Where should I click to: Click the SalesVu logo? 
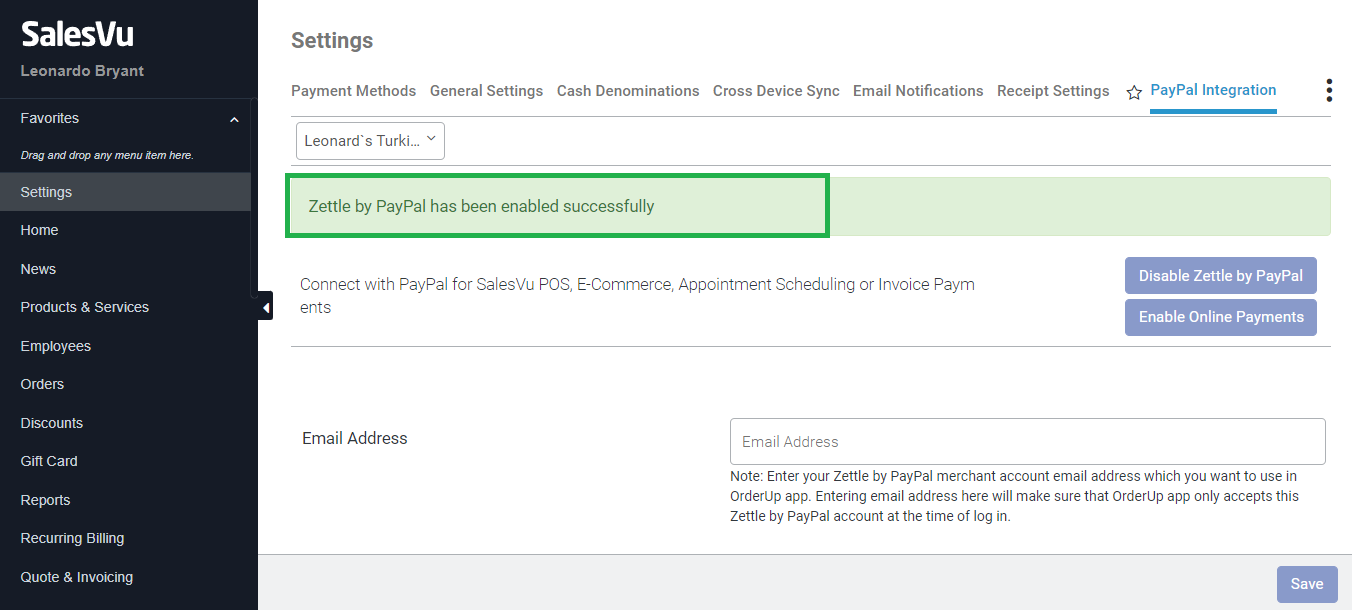(x=77, y=35)
